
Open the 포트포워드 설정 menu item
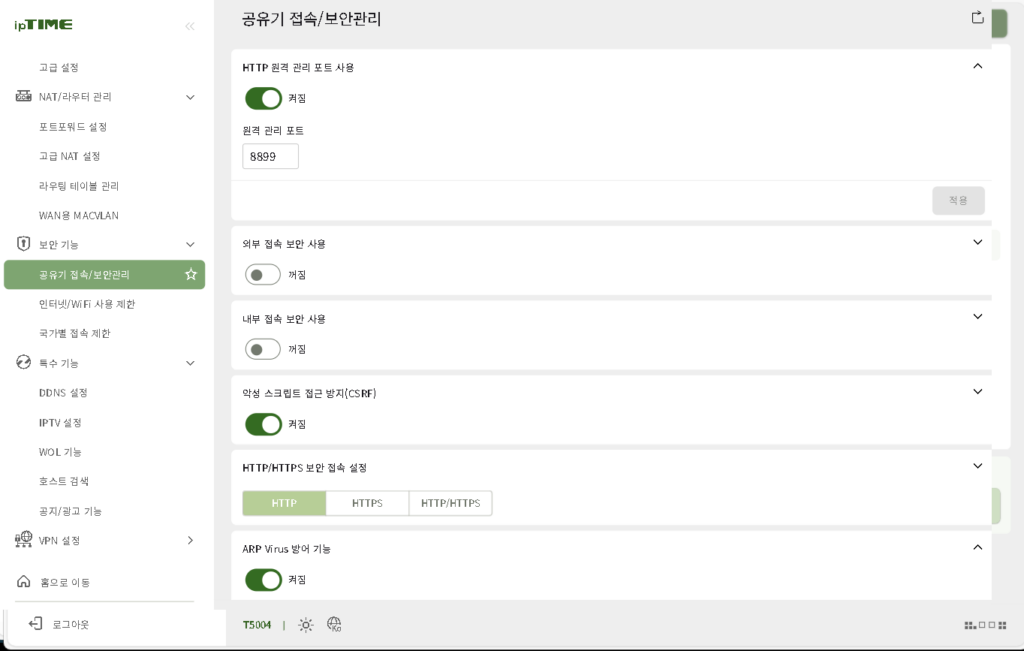(73, 127)
